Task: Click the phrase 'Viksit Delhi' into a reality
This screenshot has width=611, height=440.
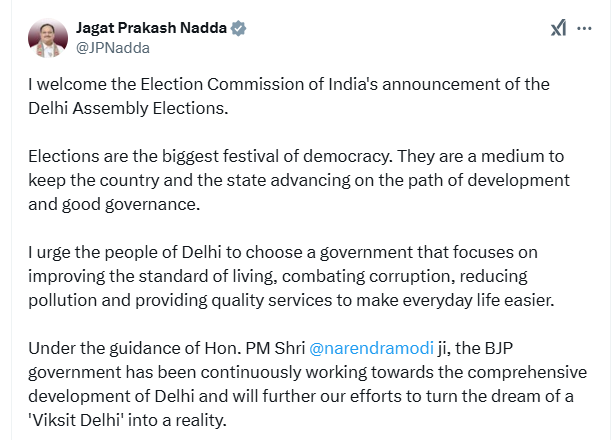Action: click(x=127, y=421)
